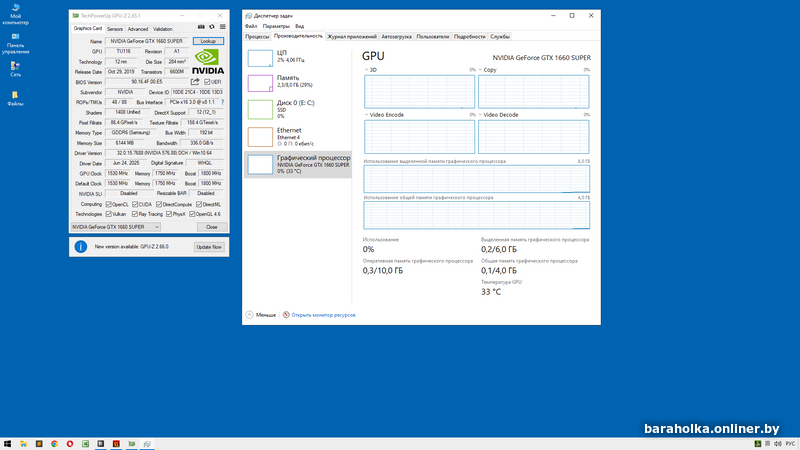Screen dimensions: 800x450
Task: Click the Task Manager taskbar icon
Action: pyautogui.click(x=147, y=444)
